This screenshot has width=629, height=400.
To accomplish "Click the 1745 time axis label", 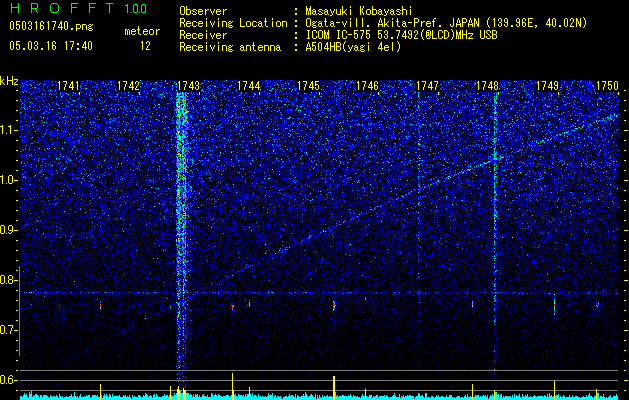I will 308,86.
